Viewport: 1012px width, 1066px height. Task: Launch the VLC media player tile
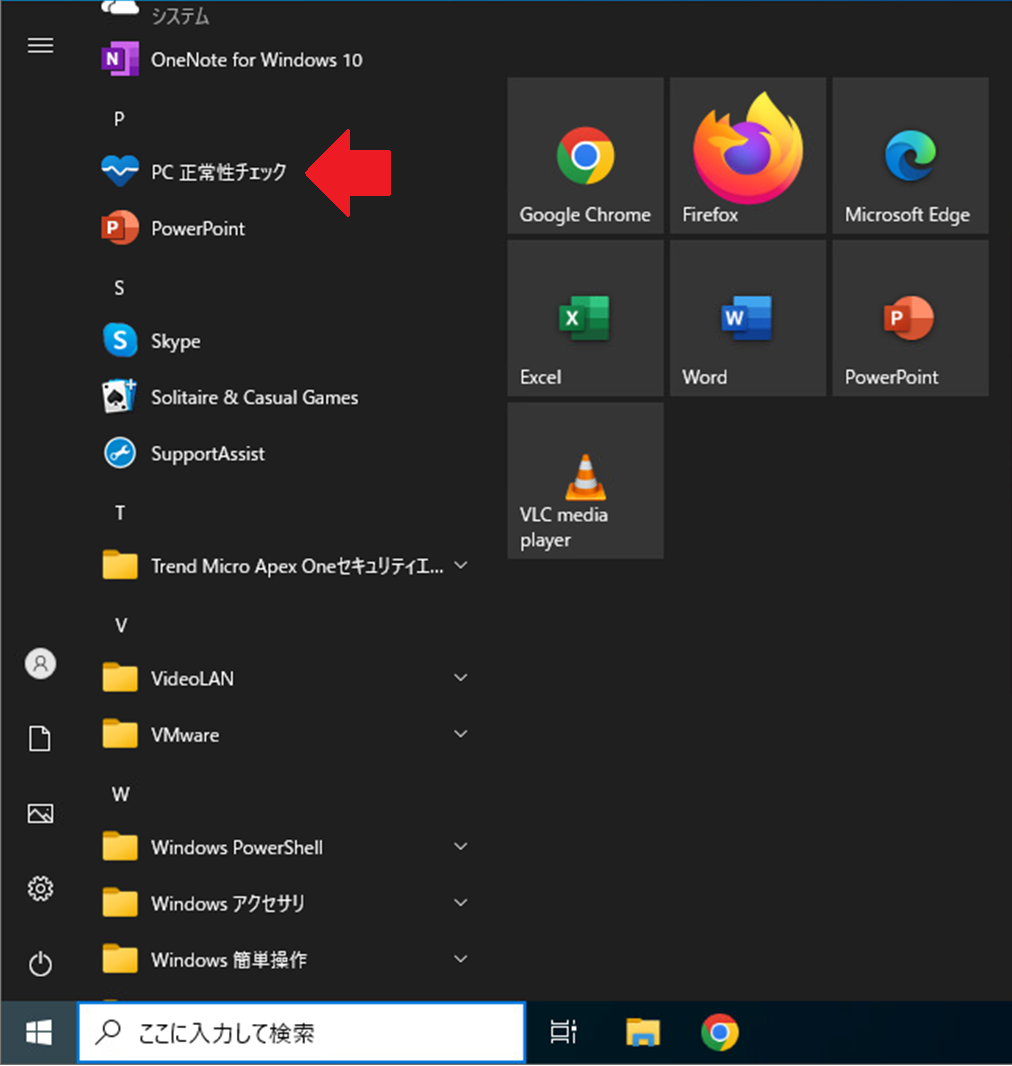585,481
